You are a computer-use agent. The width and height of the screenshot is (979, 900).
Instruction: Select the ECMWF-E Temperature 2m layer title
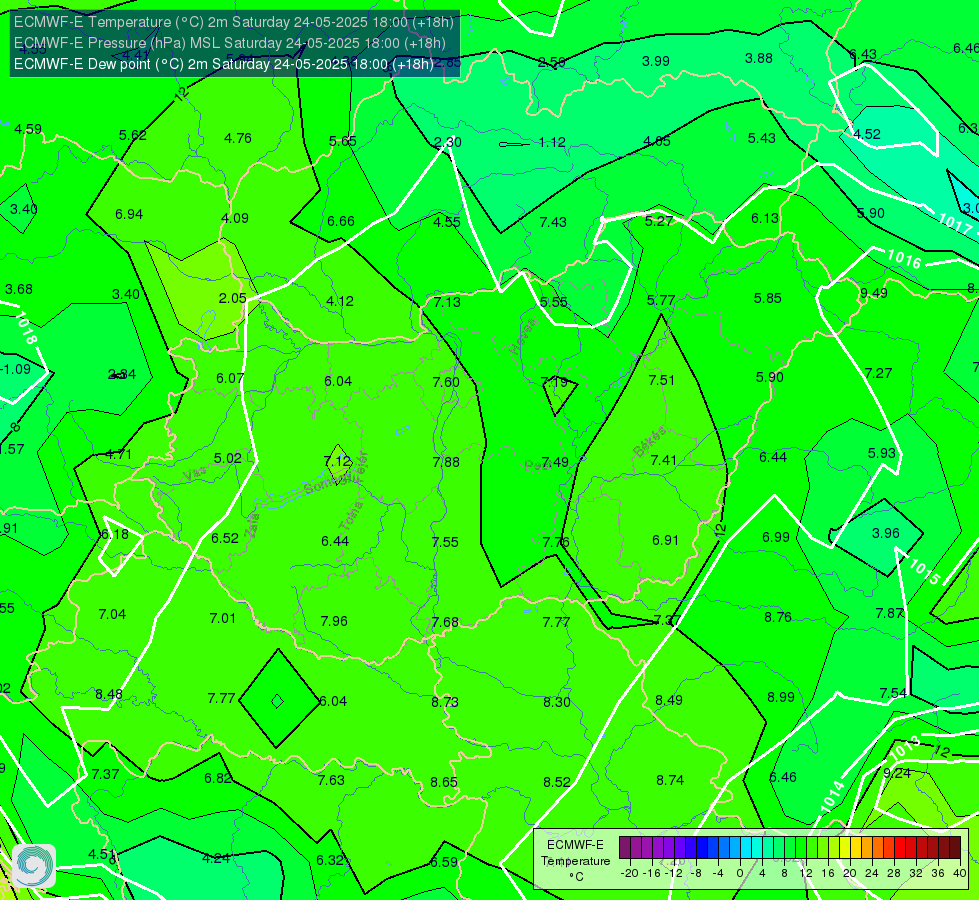tap(234, 22)
